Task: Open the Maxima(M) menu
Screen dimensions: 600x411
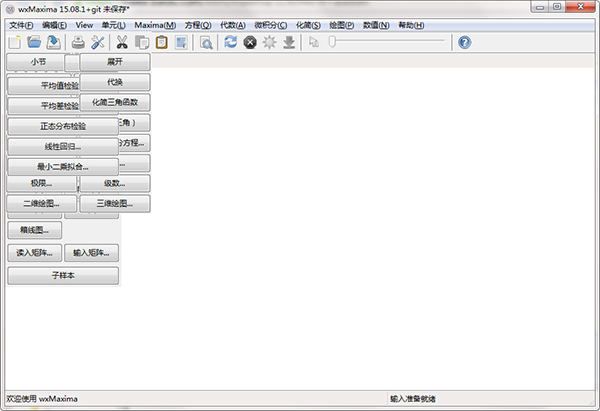Action: 155,25
